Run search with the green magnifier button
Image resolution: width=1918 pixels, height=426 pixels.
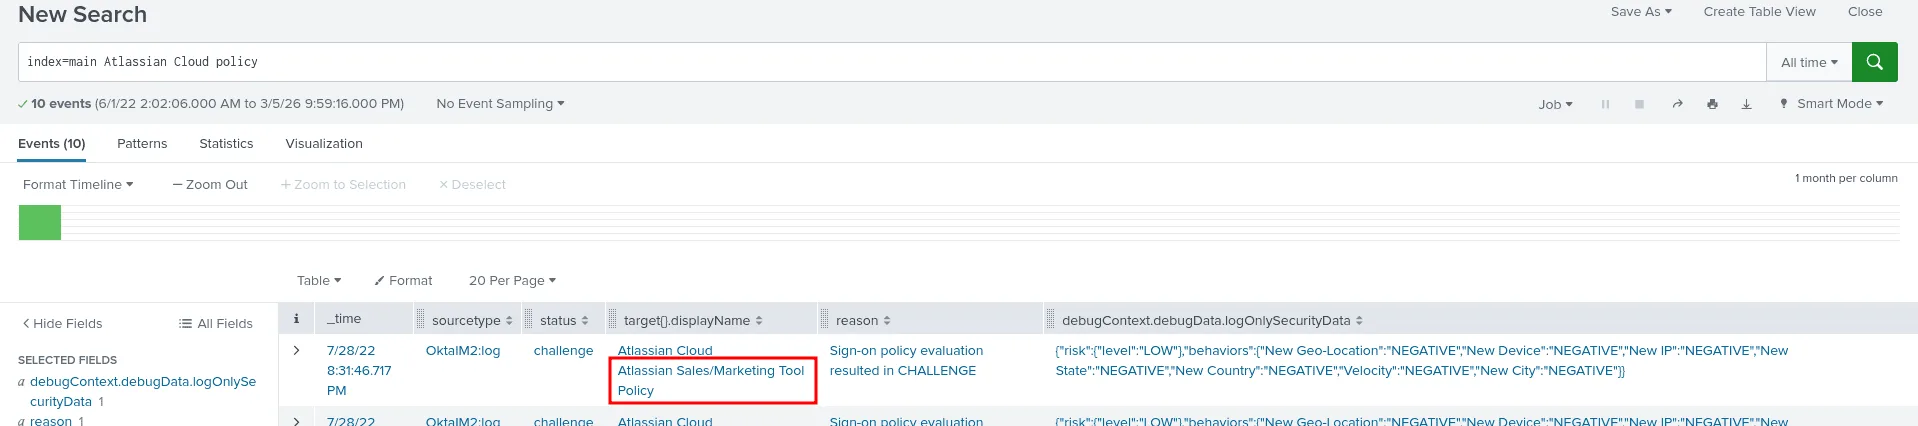coord(1874,62)
